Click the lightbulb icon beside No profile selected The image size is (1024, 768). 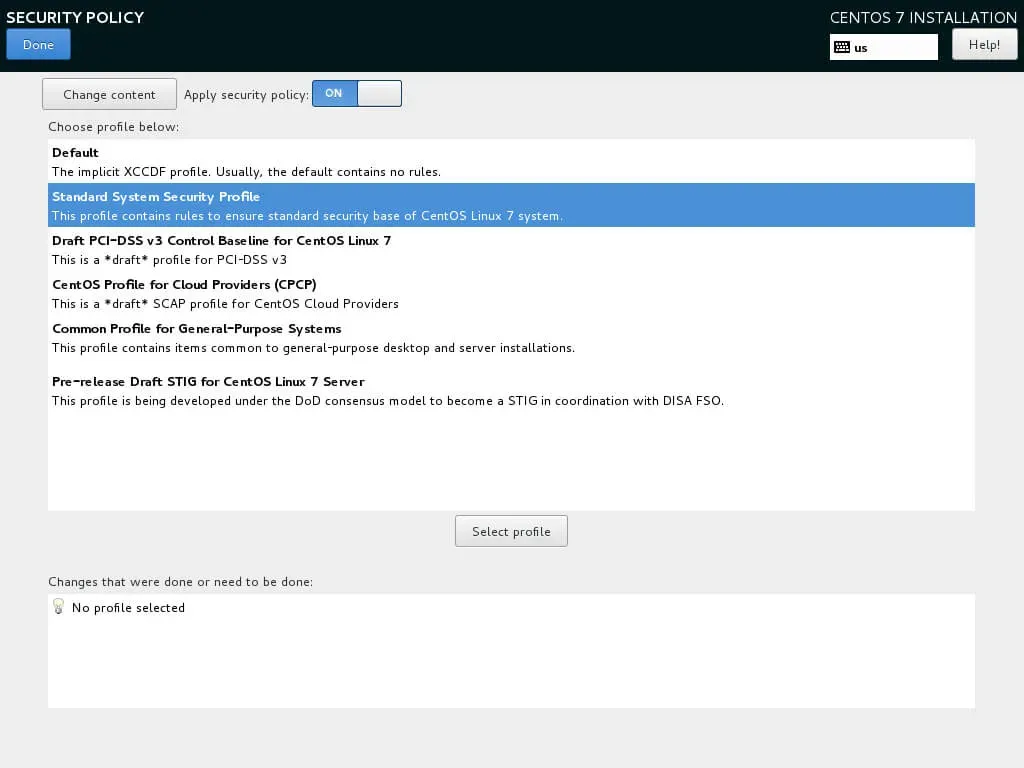(x=58, y=607)
